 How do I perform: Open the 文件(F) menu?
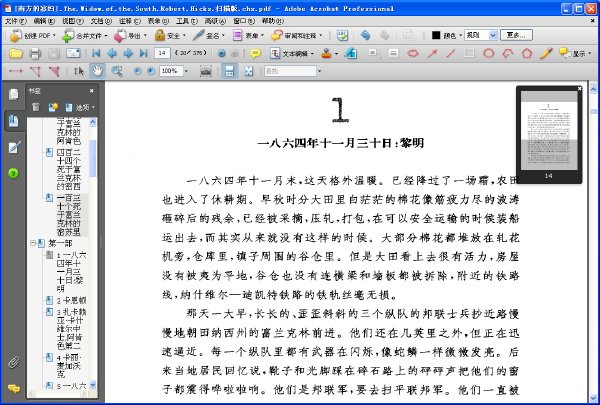16,21
